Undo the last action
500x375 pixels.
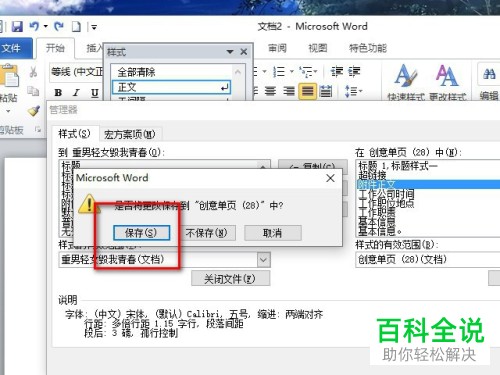click(34, 26)
